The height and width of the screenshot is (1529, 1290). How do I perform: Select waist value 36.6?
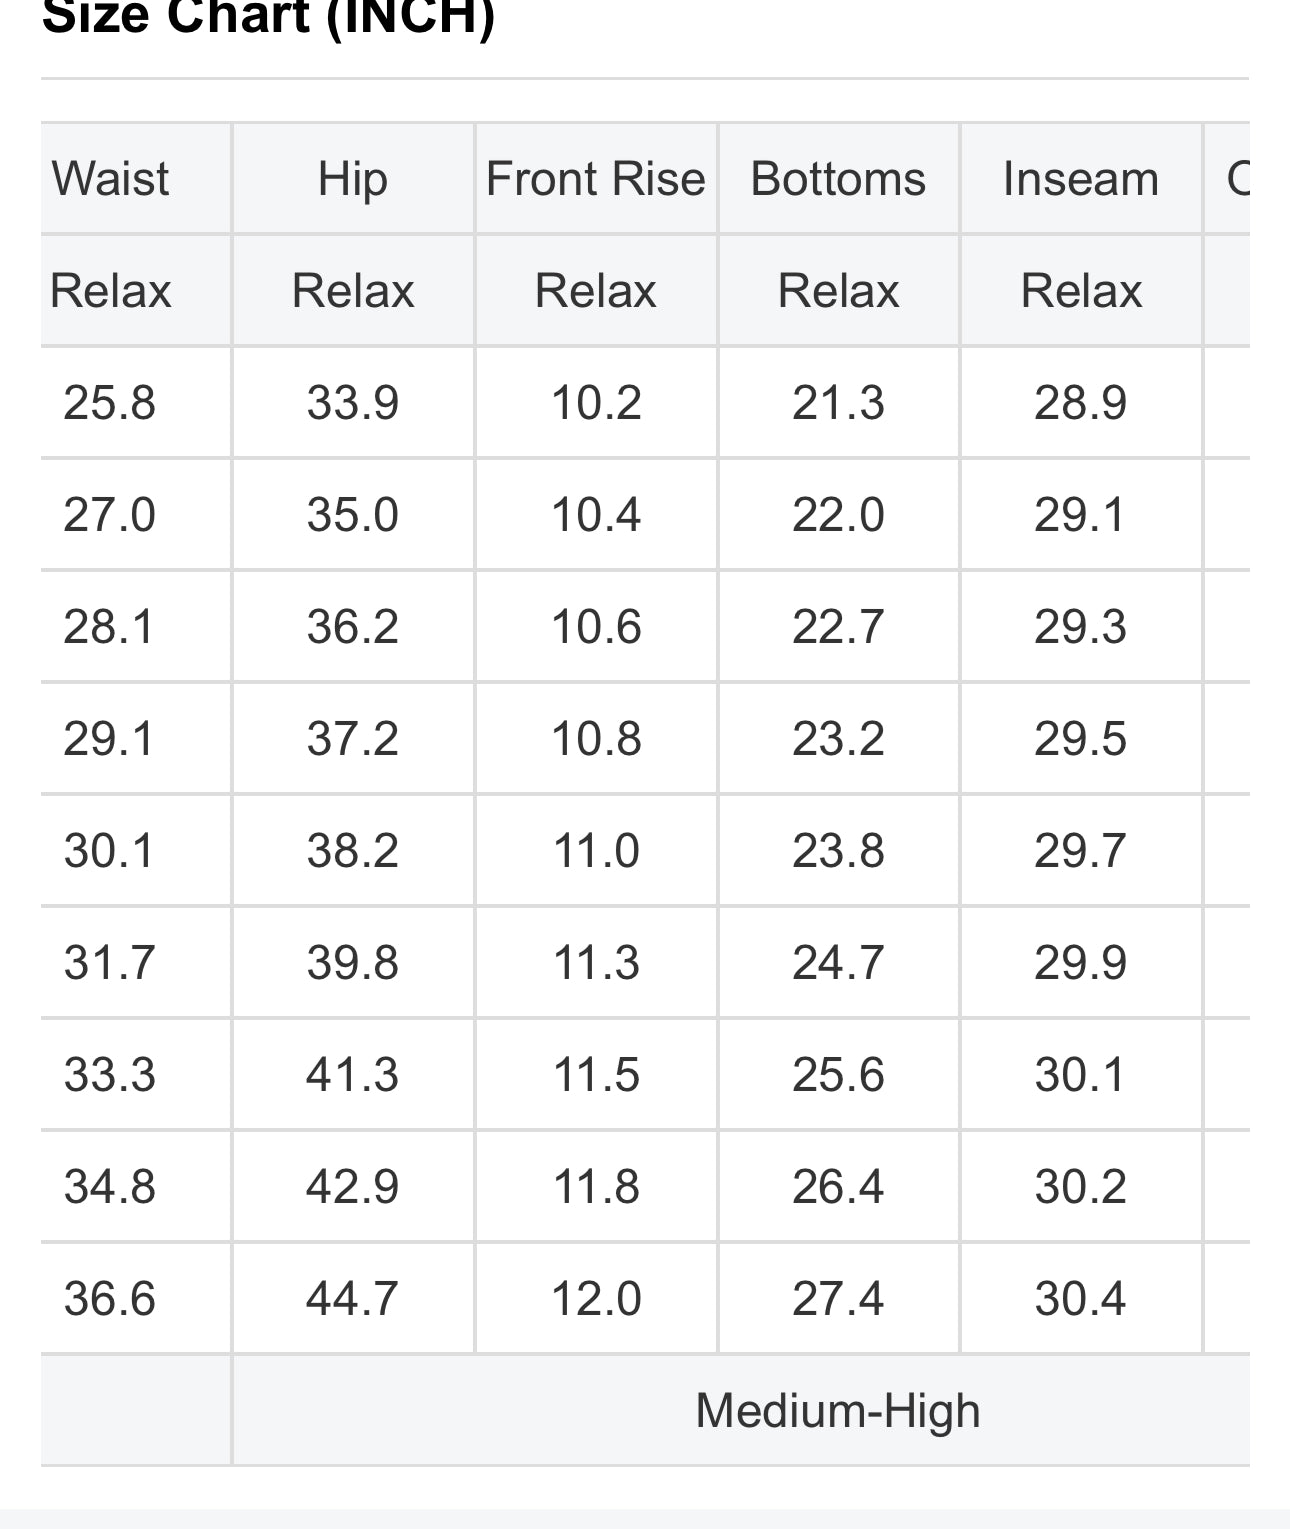click(110, 1299)
